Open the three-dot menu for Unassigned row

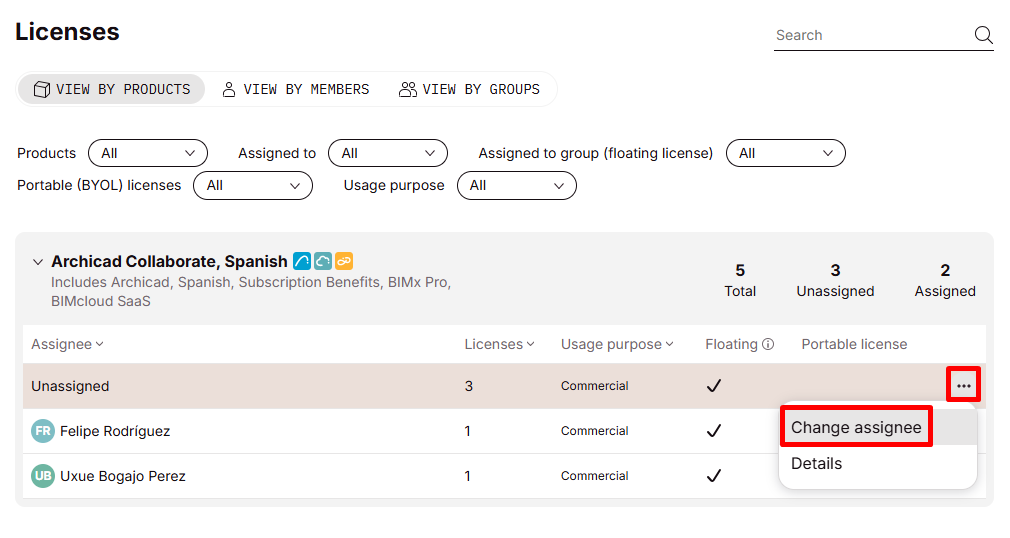tap(963, 386)
